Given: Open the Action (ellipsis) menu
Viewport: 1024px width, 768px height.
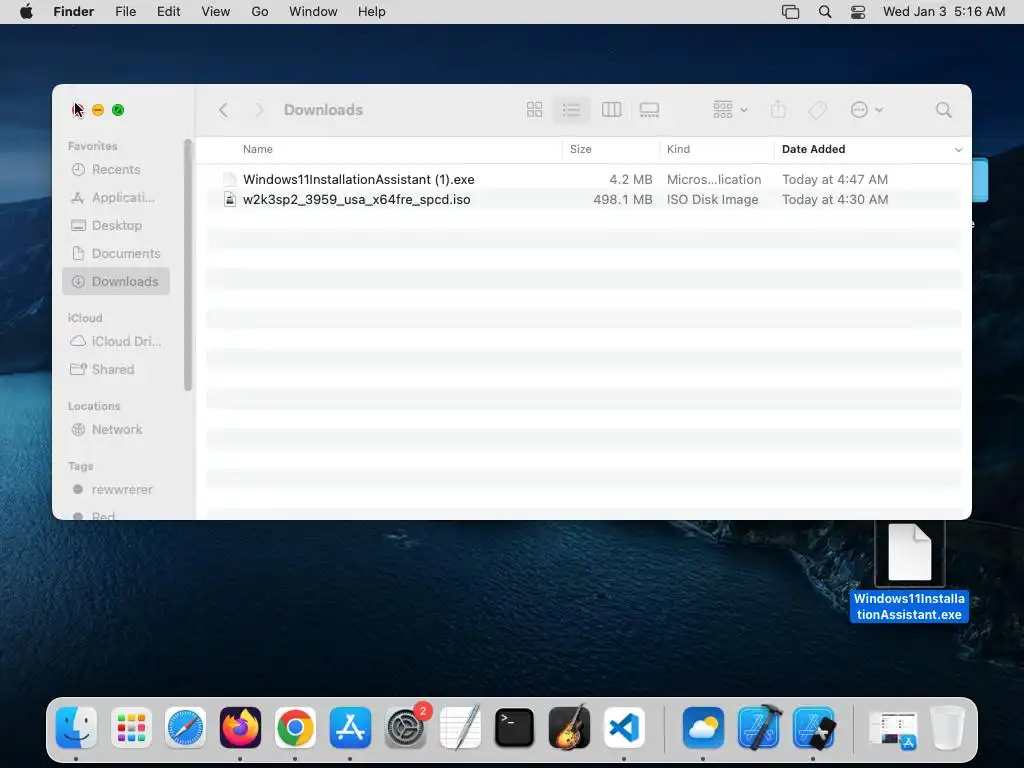Looking at the screenshot, I should click(x=866, y=110).
